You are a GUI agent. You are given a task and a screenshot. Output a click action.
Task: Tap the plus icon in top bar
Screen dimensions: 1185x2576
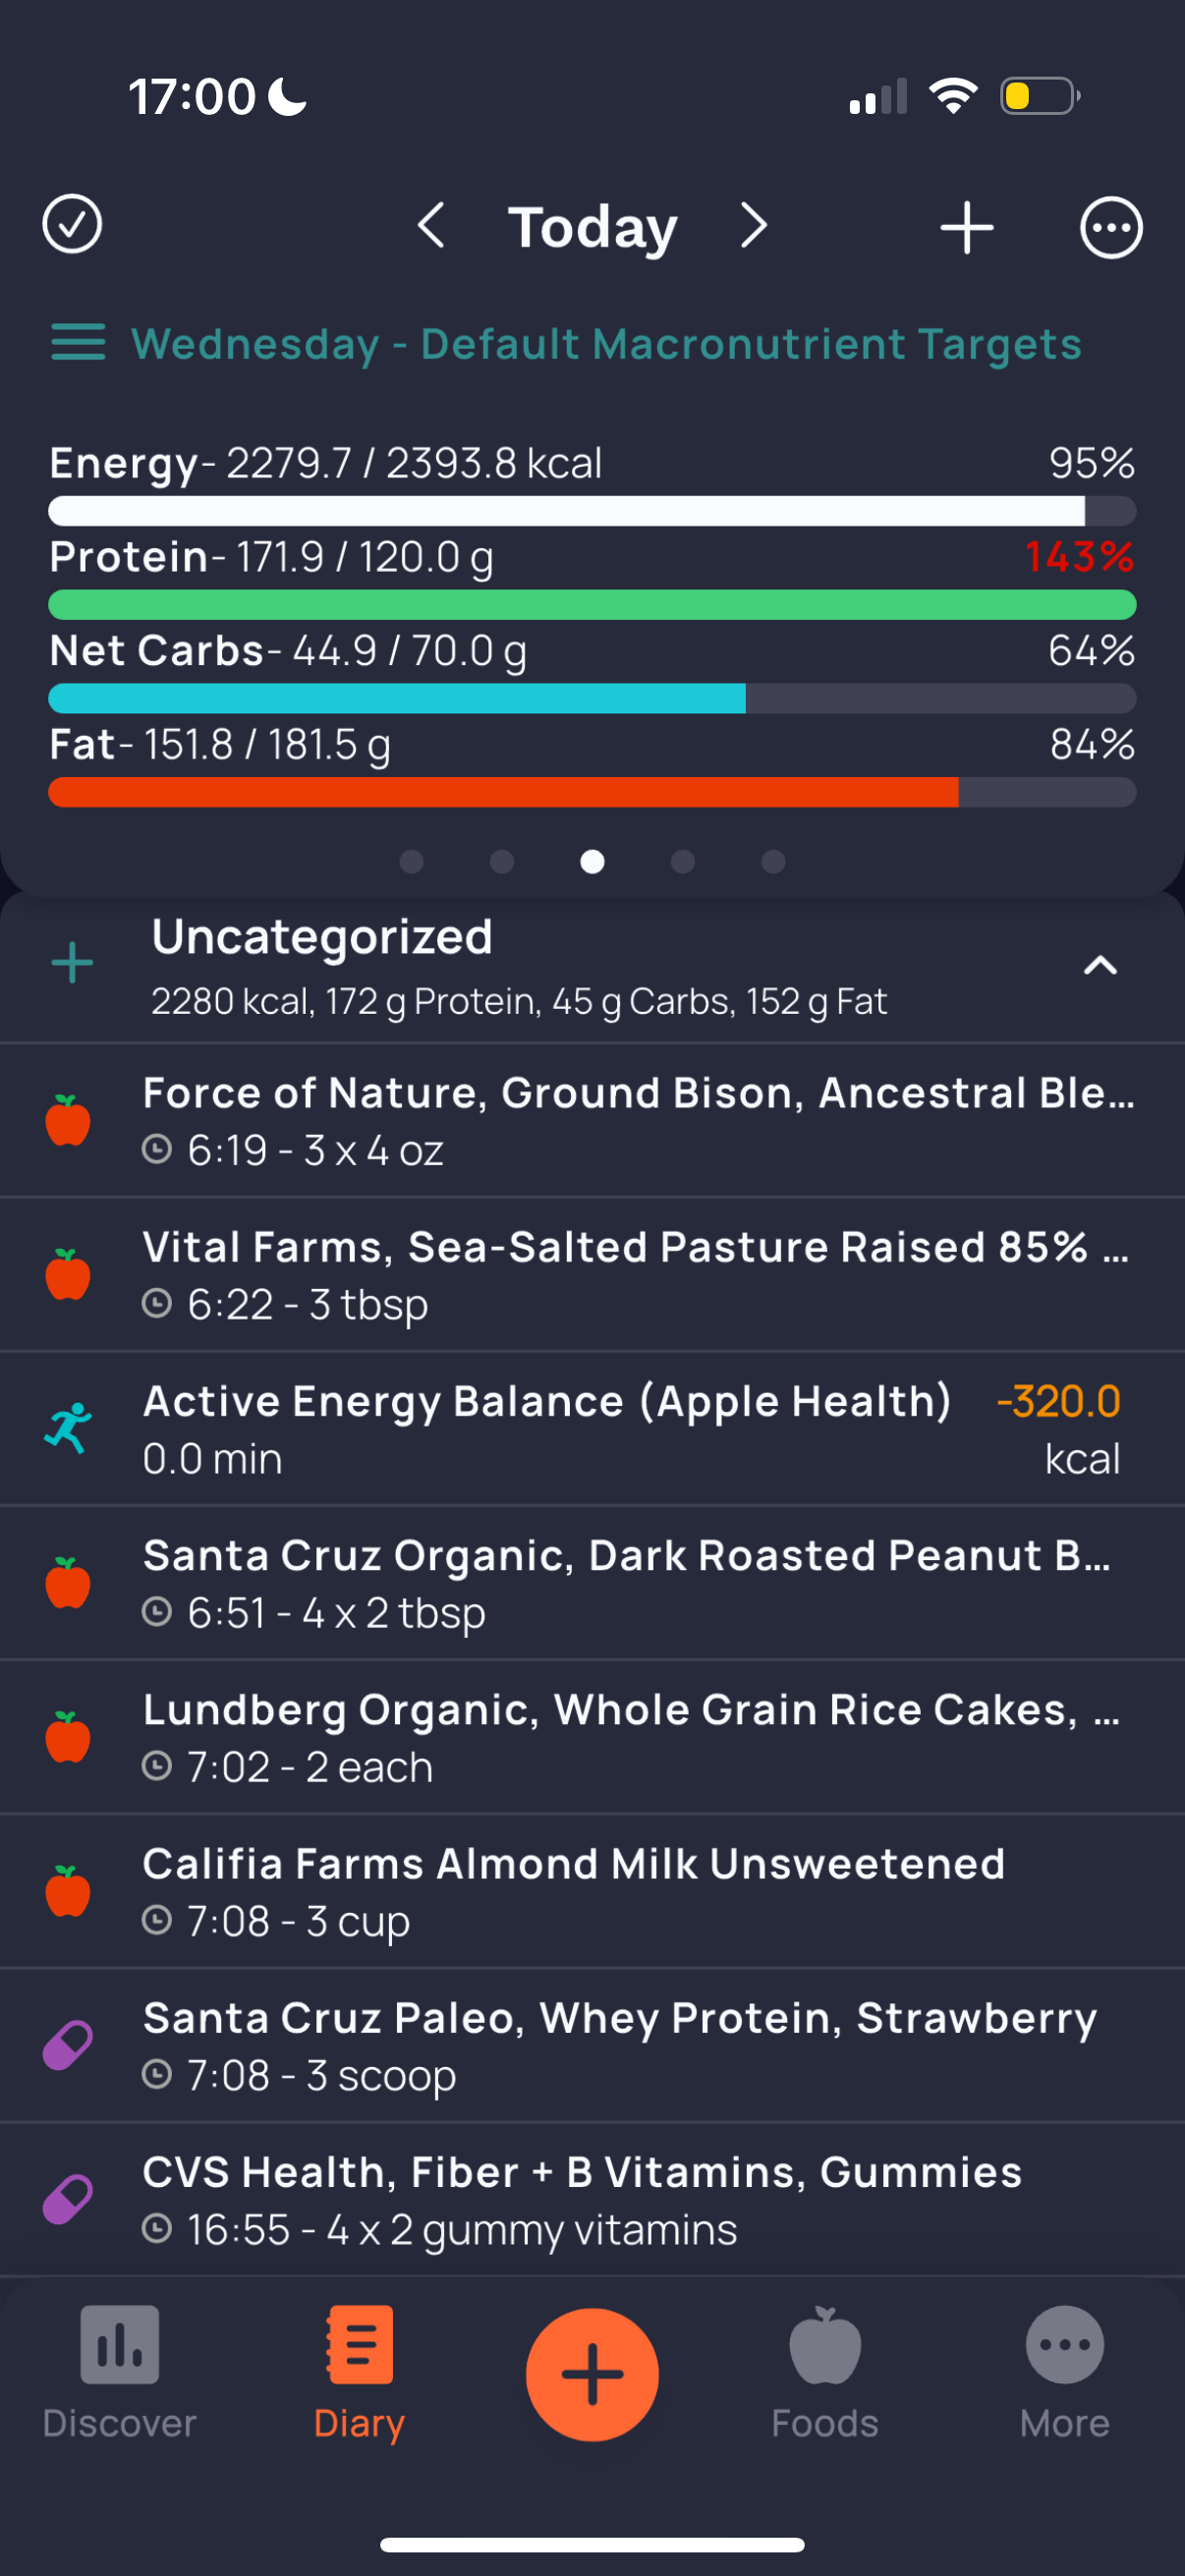click(966, 227)
